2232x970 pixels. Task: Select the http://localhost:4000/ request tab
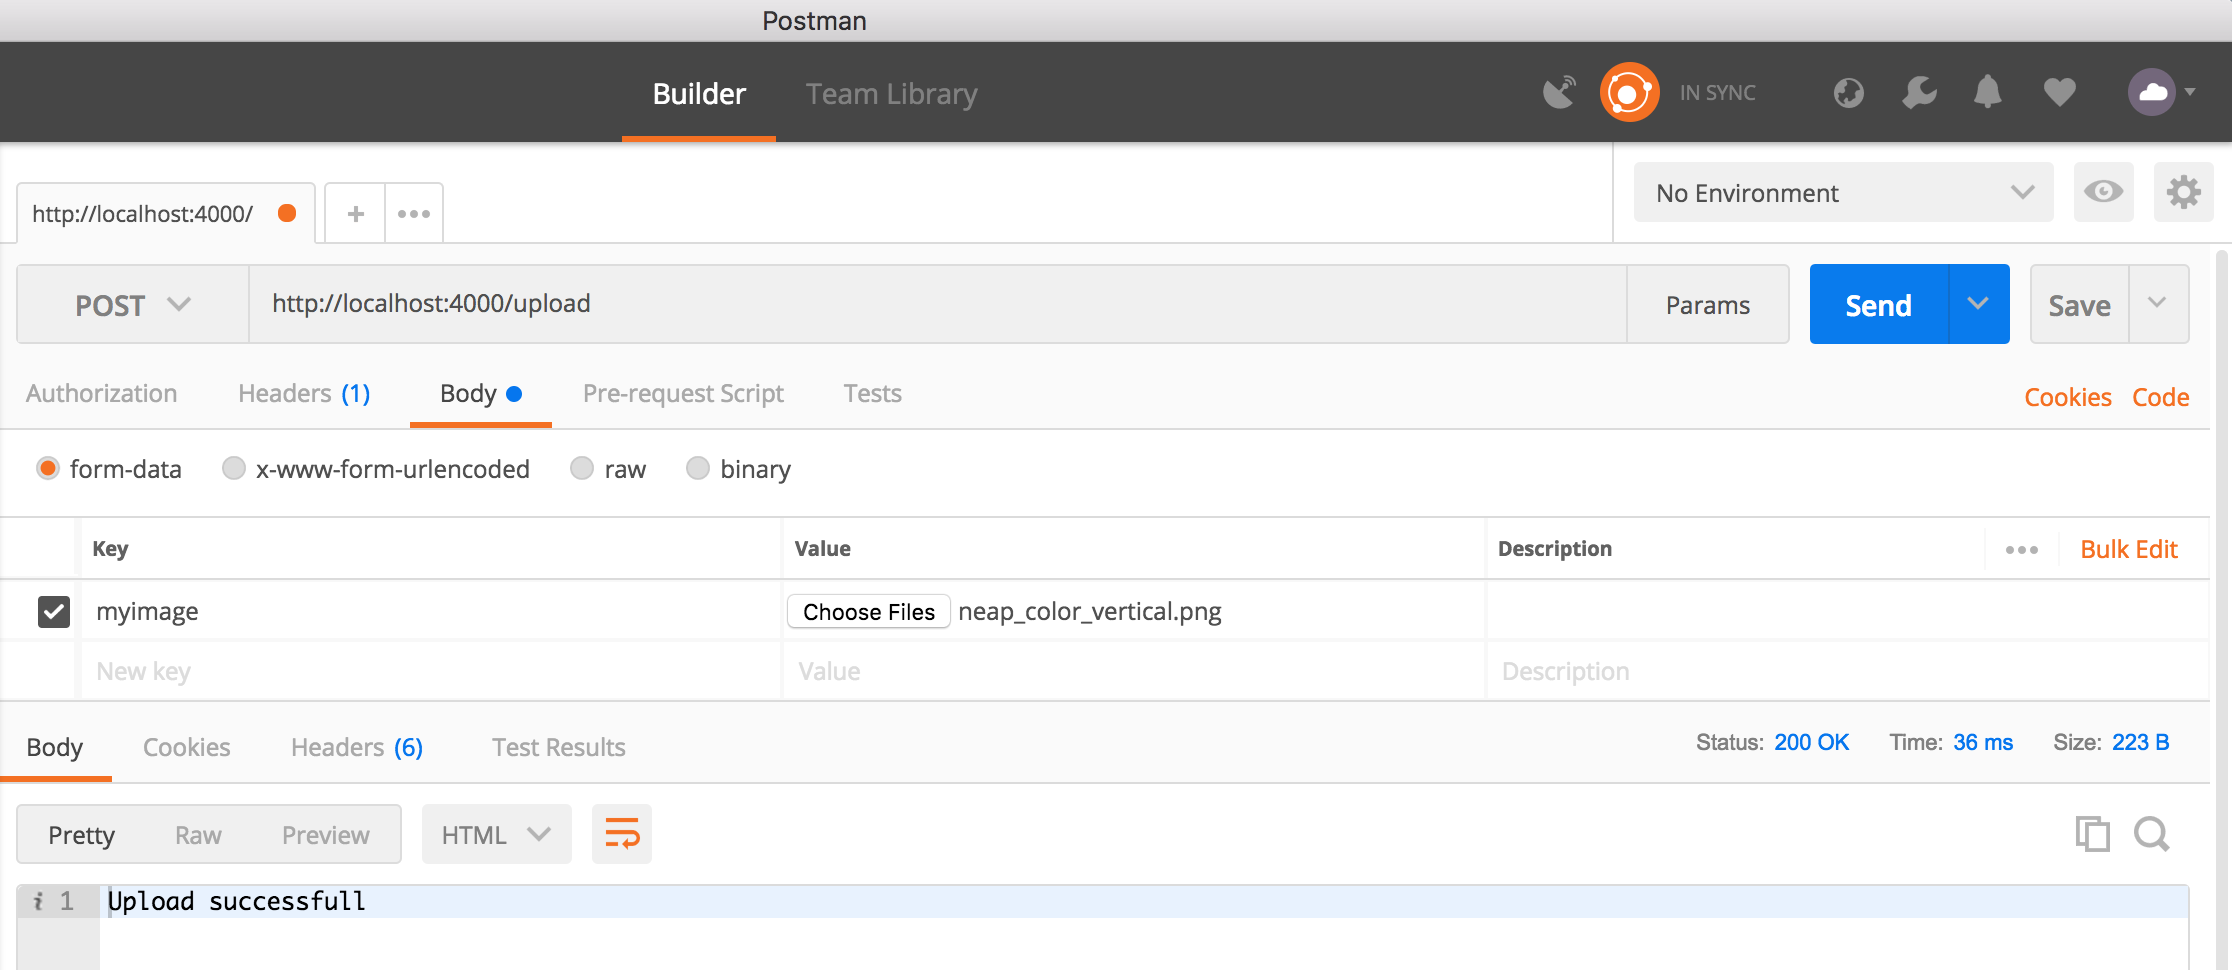[x=165, y=213]
